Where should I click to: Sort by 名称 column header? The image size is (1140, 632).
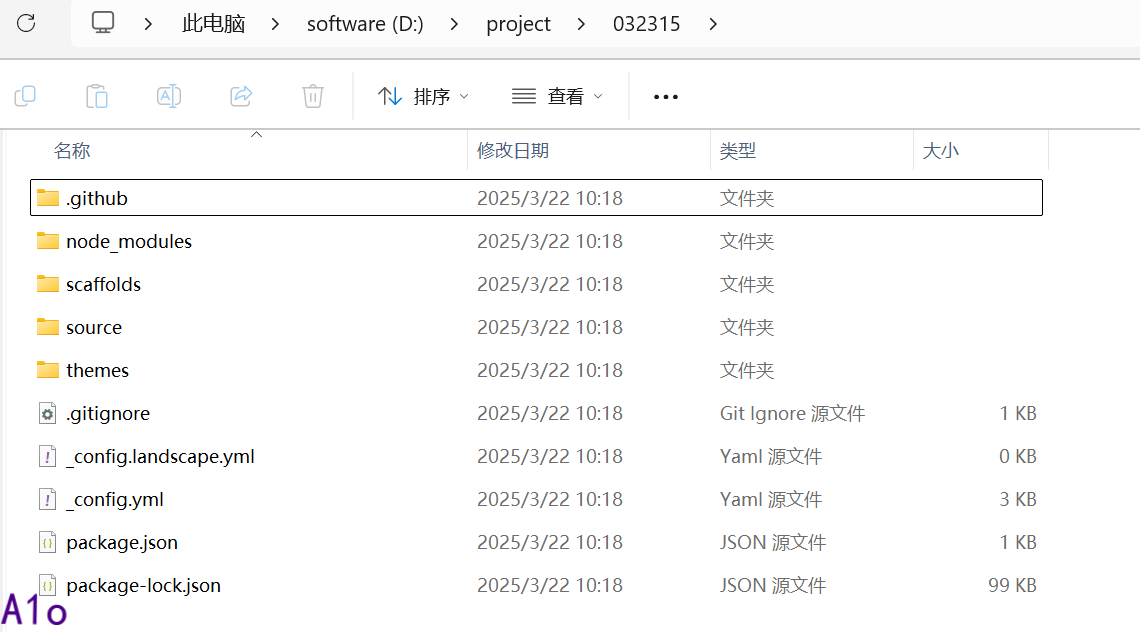pyautogui.click(x=72, y=151)
